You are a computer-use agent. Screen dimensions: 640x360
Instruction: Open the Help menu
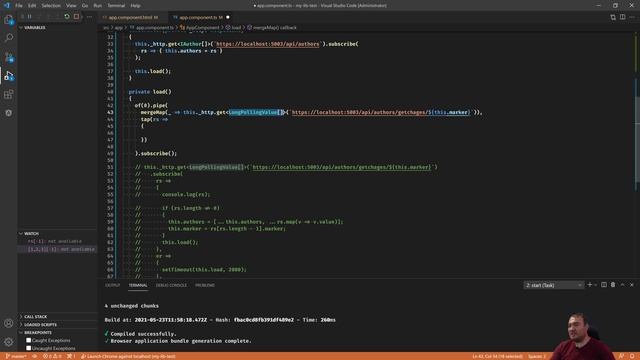pyautogui.click(x=136, y=6)
